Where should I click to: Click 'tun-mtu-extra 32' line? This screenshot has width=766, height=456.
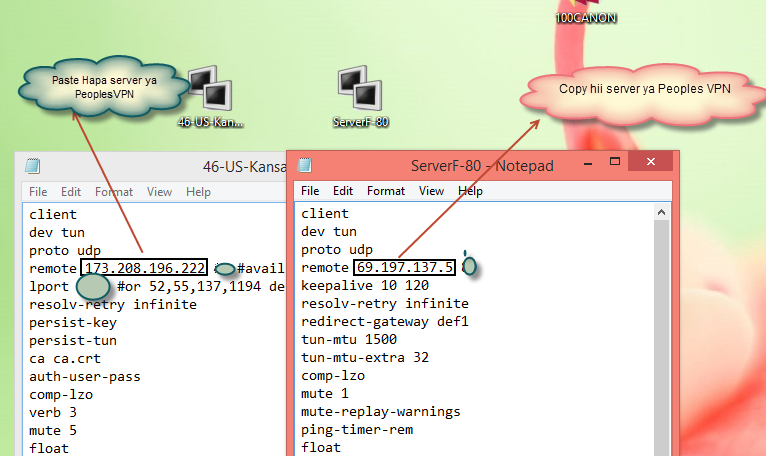click(x=365, y=357)
